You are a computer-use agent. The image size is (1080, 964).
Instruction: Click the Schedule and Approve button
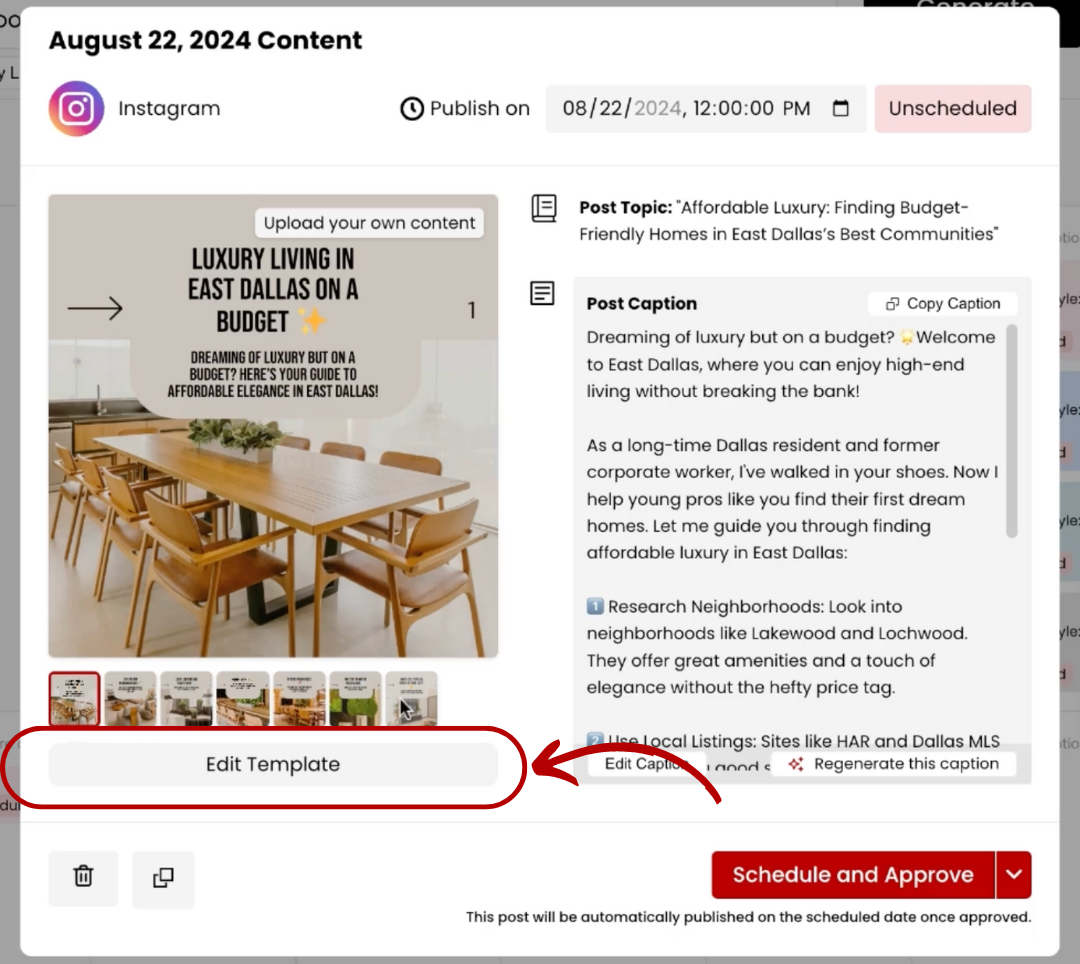[x=853, y=874]
